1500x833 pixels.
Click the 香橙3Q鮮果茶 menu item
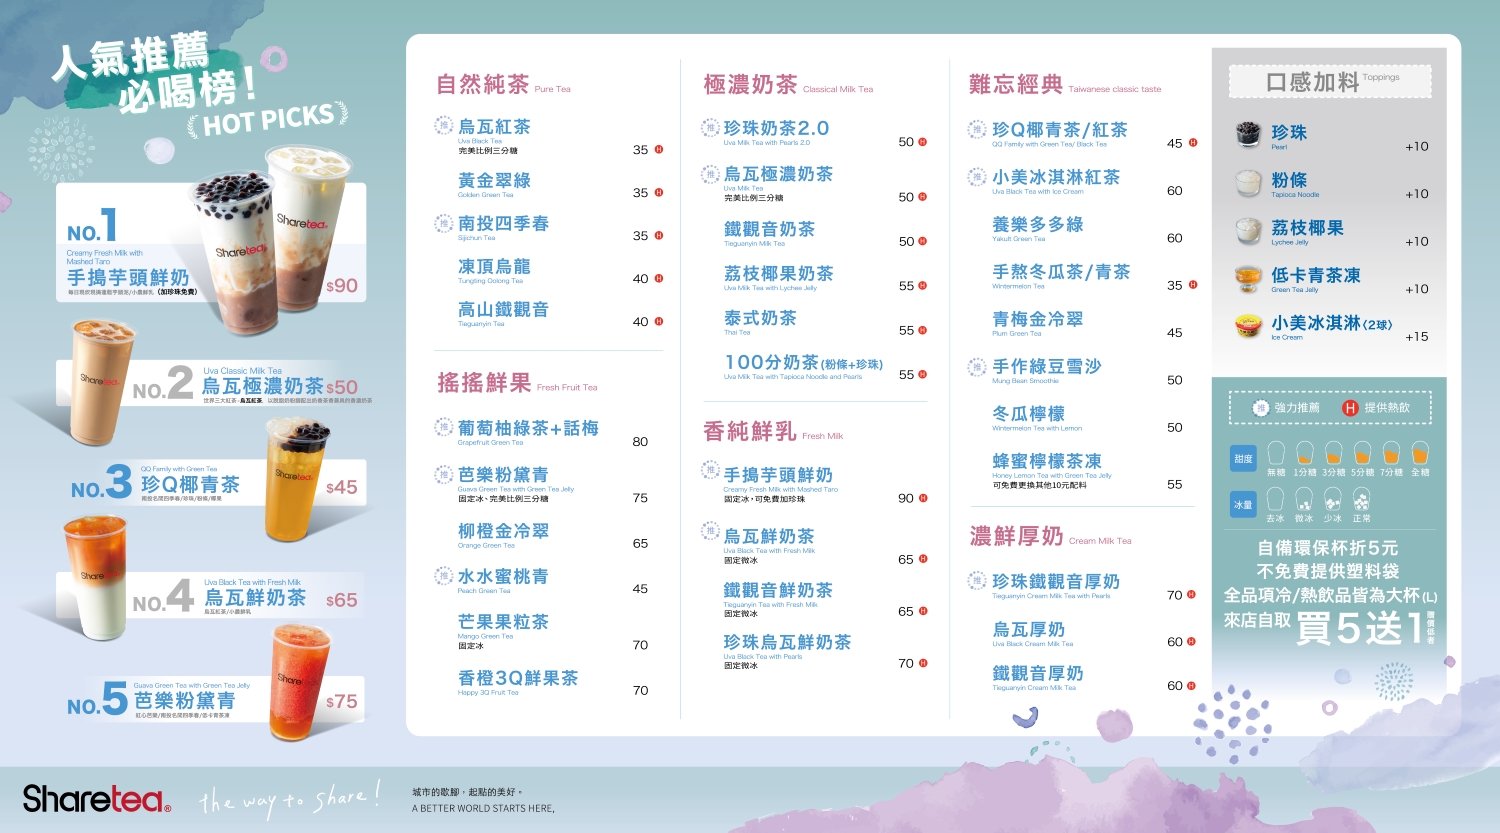pyautogui.click(x=518, y=682)
